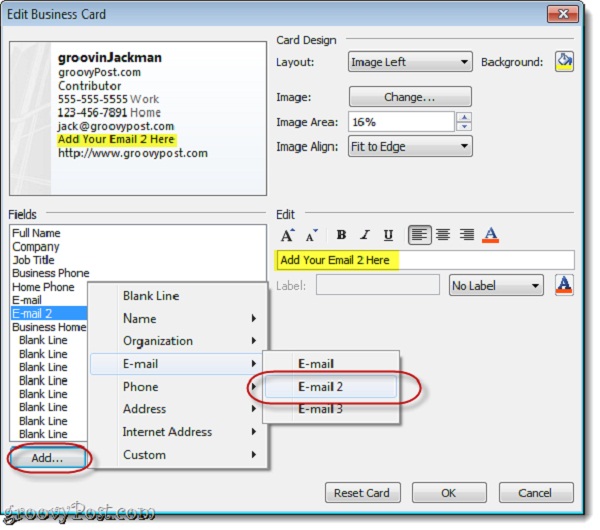Toggle bold formatting in Edit section

[341, 235]
